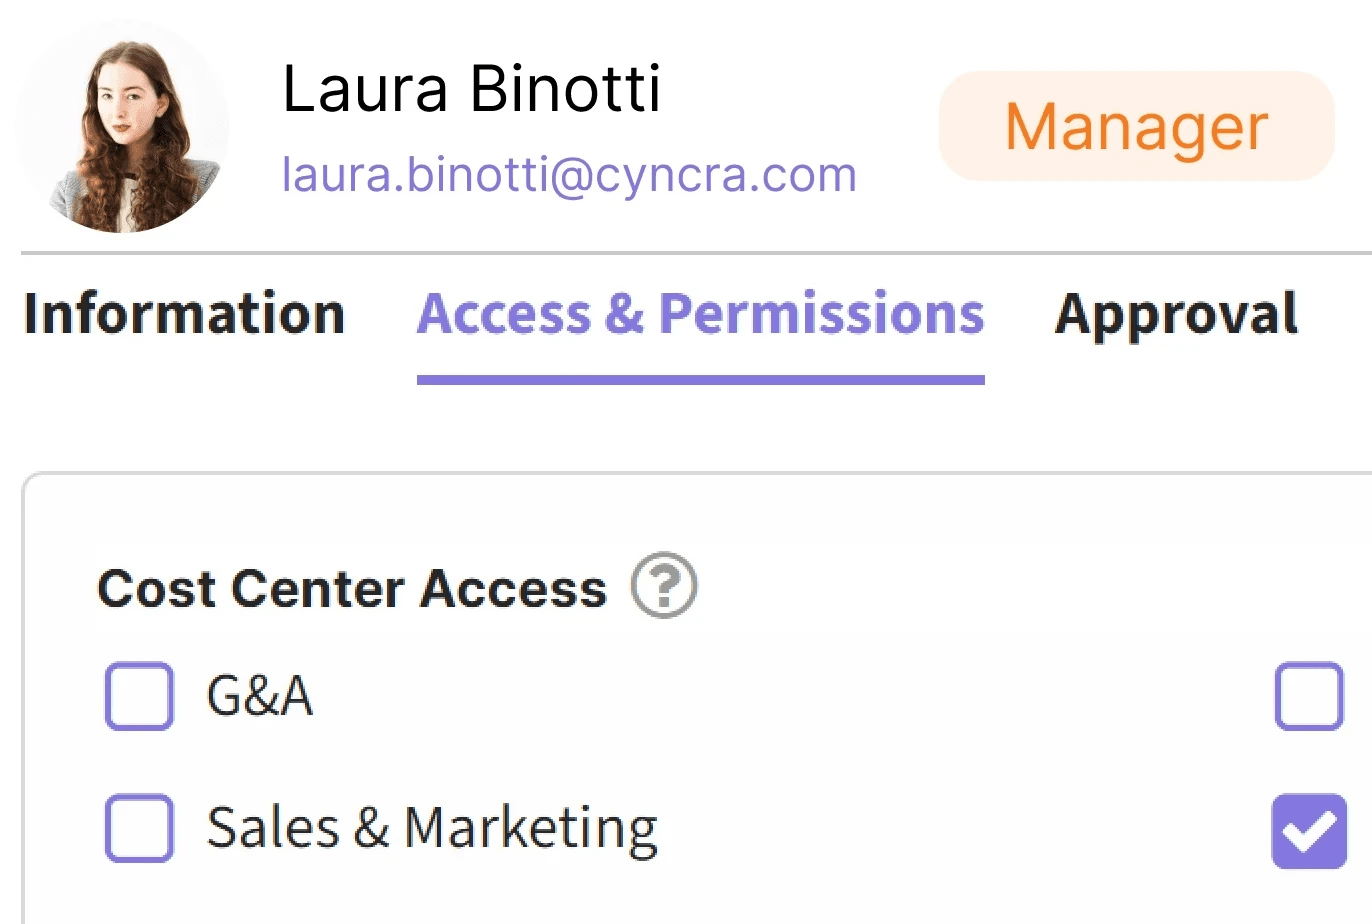Uncheck the filled checkbox in Sales & Marketing row
Viewport: 1372px width, 924px height.
[x=1309, y=830]
